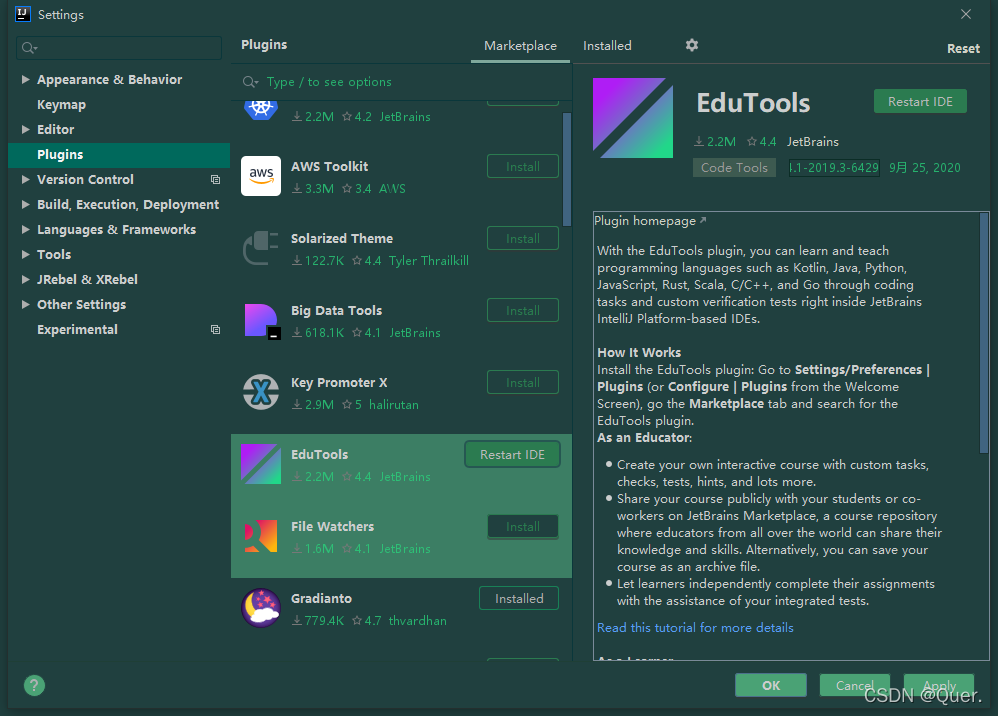Focus the plugin search field

pos(401,82)
